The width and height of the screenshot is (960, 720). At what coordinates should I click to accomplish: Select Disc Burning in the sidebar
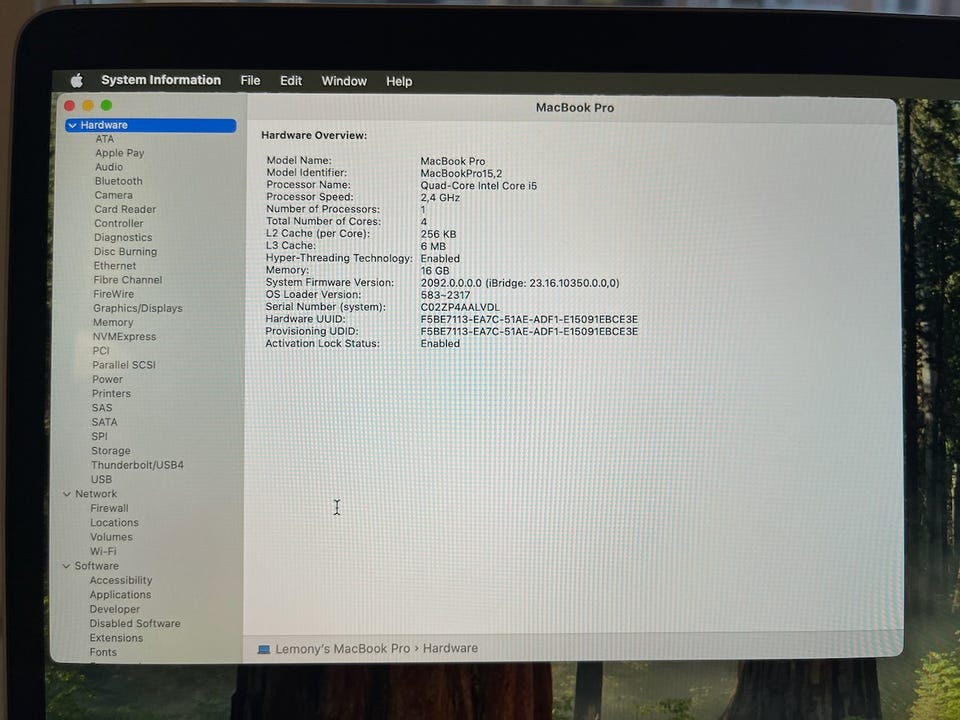click(x=126, y=252)
